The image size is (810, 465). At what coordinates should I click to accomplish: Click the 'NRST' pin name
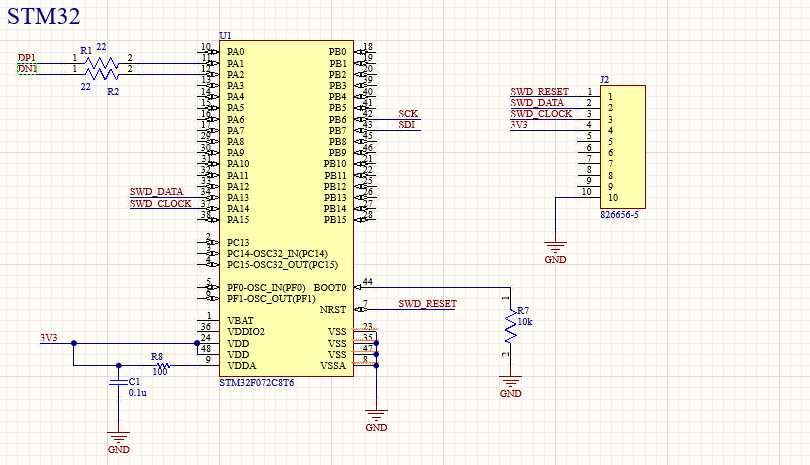click(x=333, y=309)
